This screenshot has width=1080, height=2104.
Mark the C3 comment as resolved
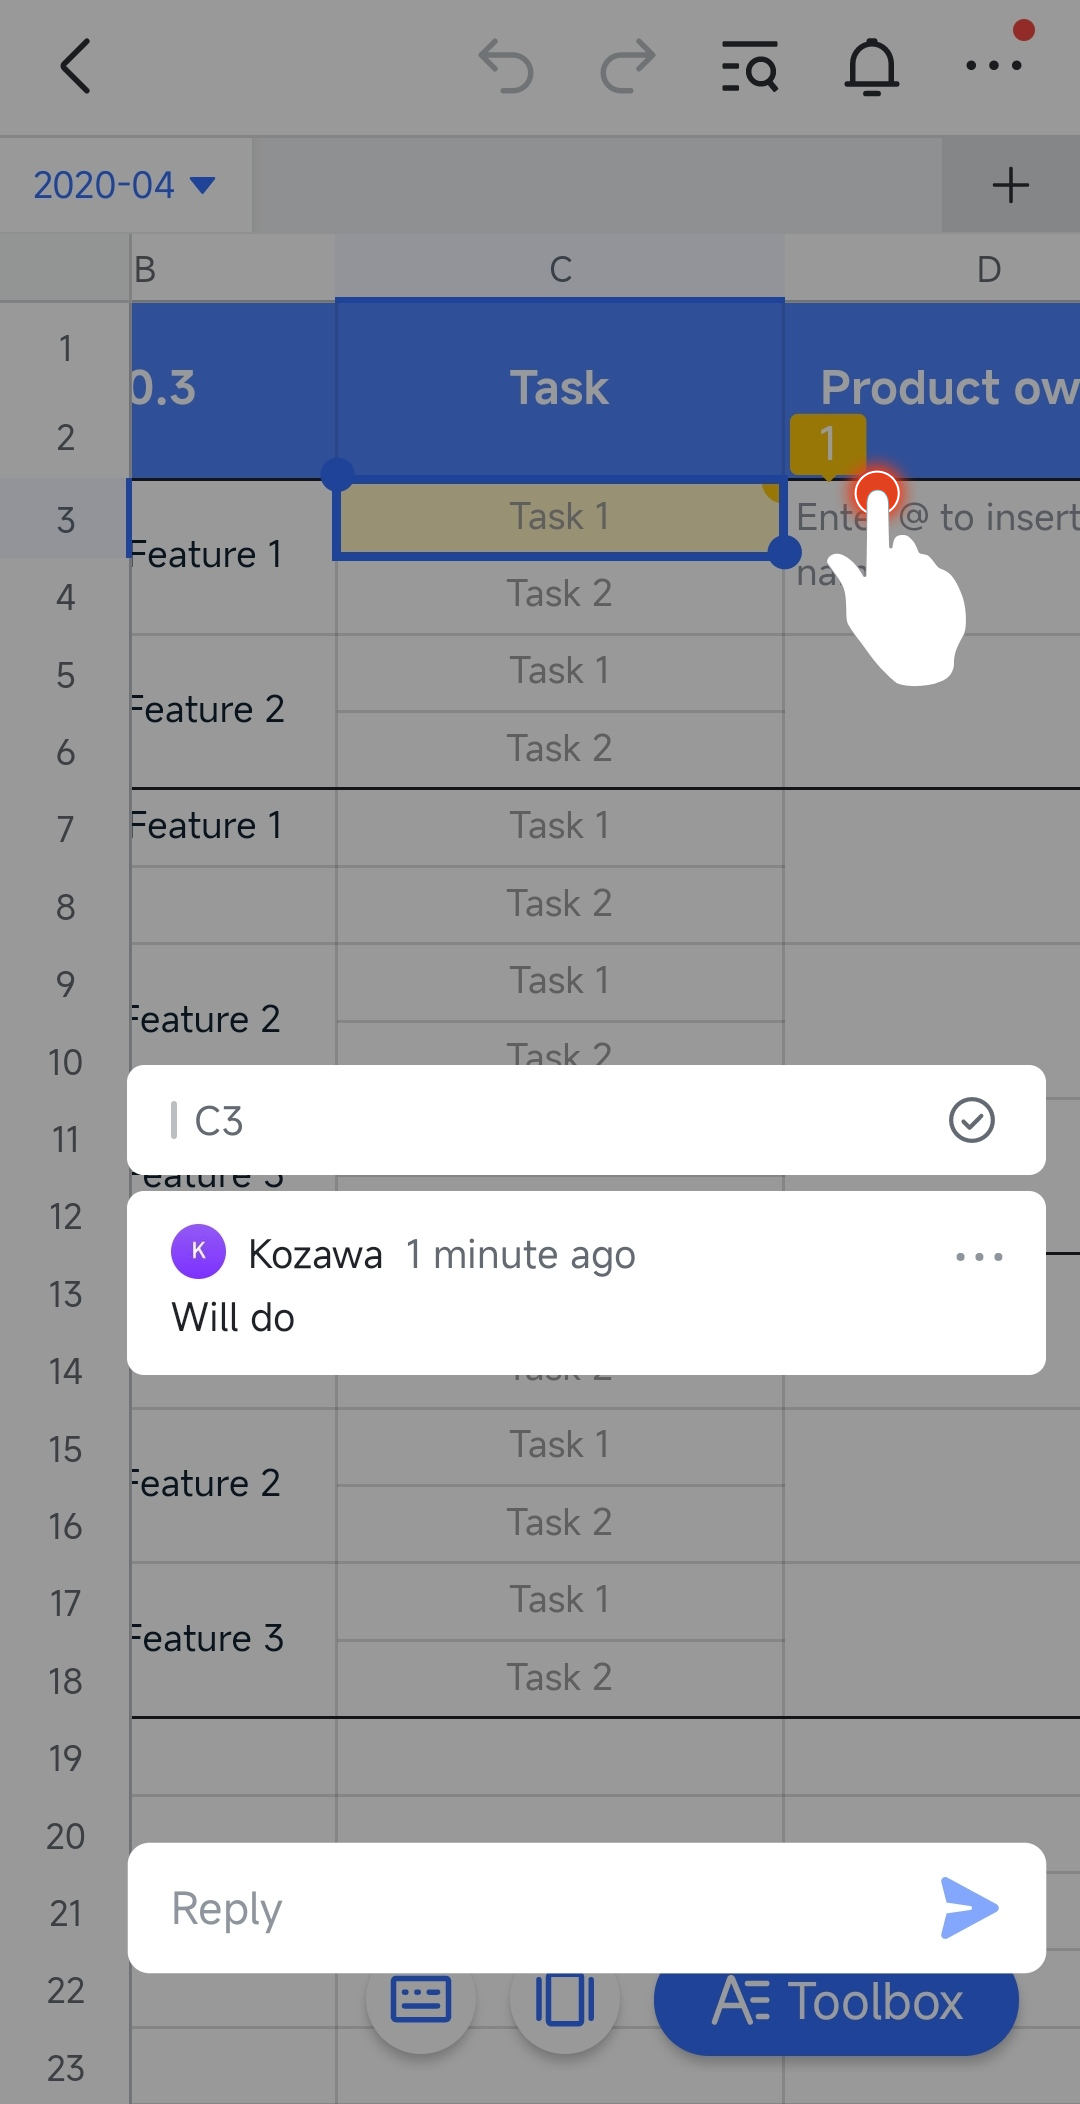click(x=971, y=1120)
